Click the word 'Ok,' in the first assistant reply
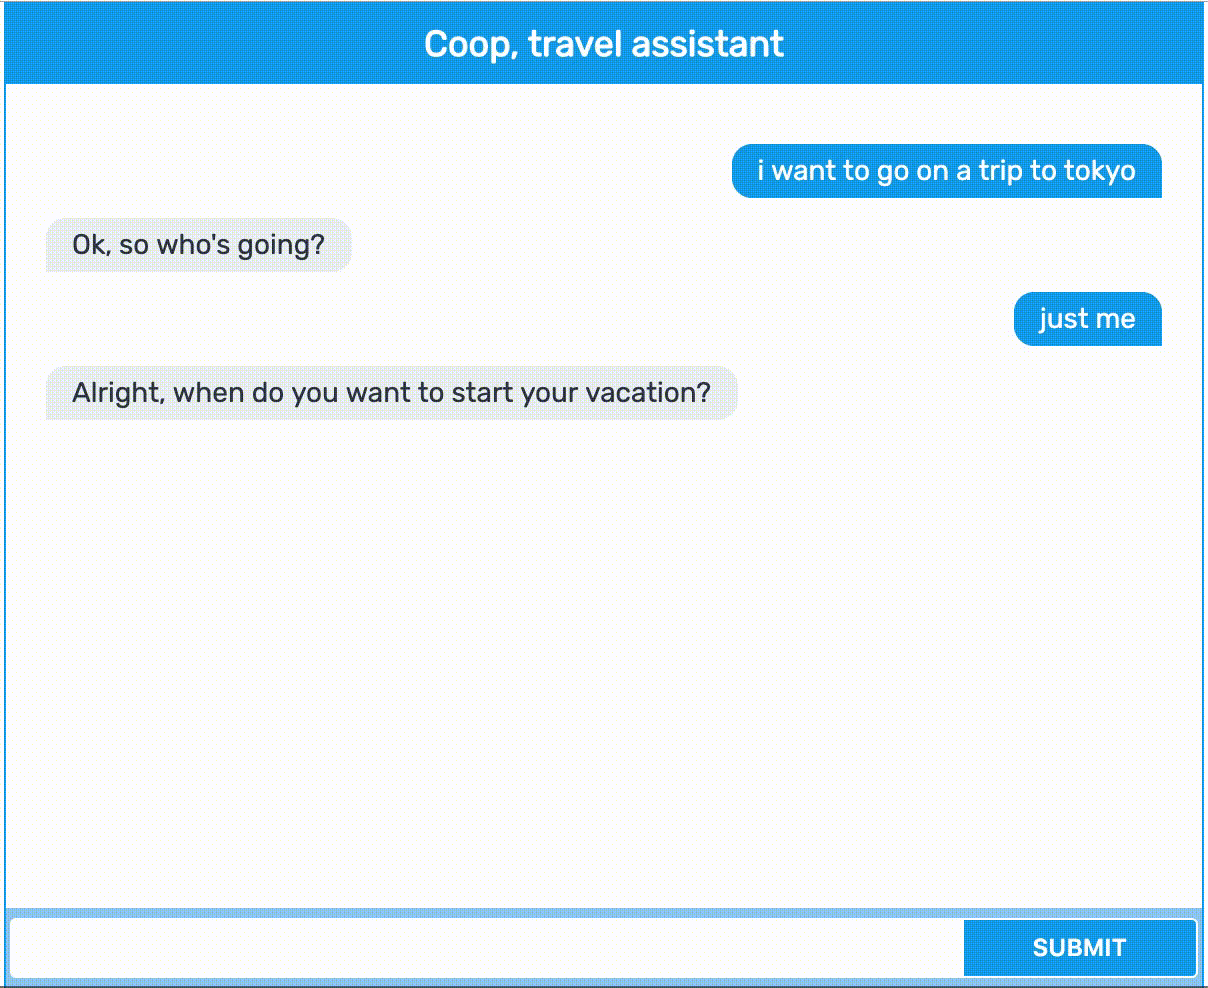 click(91, 245)
